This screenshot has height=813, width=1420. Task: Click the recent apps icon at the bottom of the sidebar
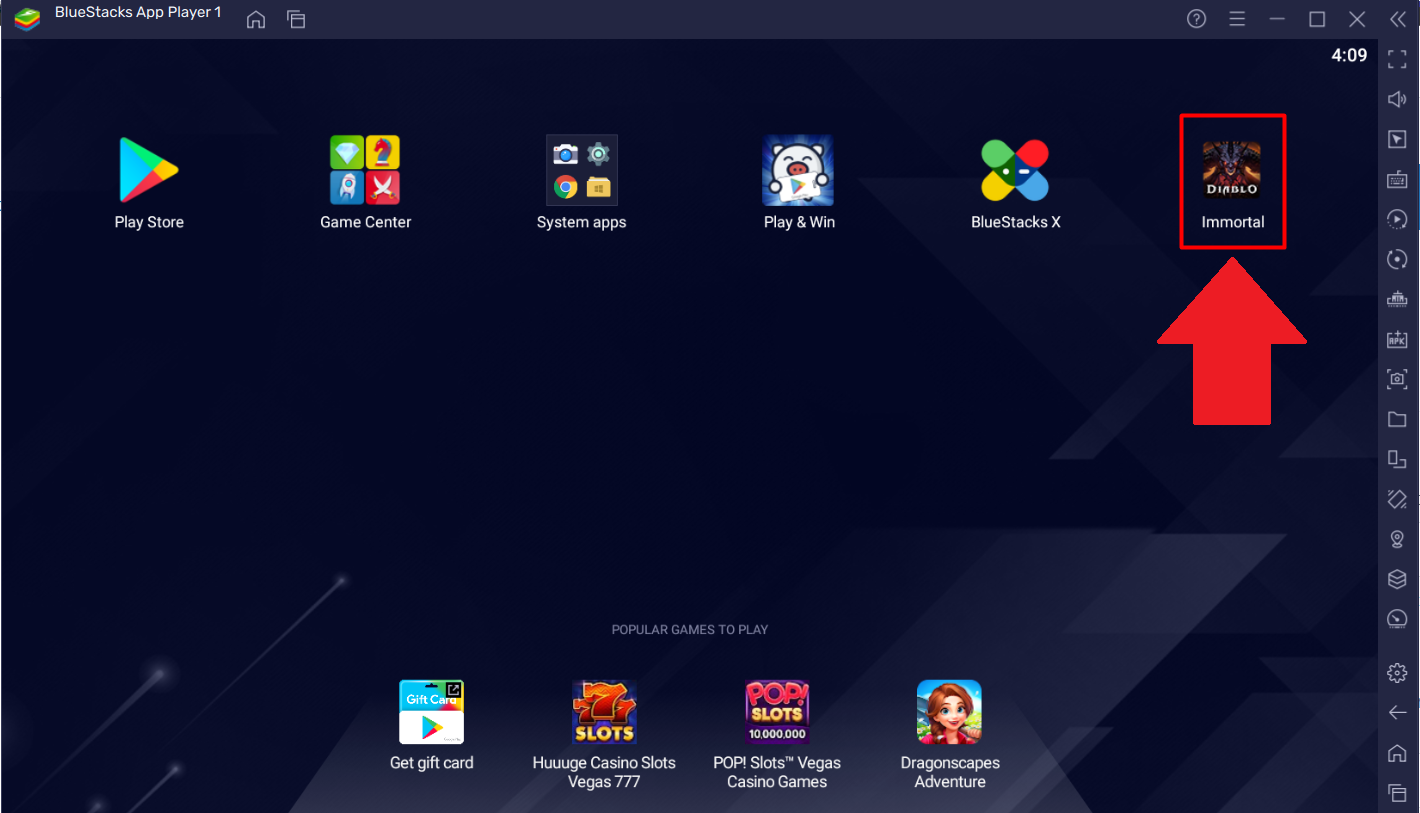click(x=1397, y=793)
